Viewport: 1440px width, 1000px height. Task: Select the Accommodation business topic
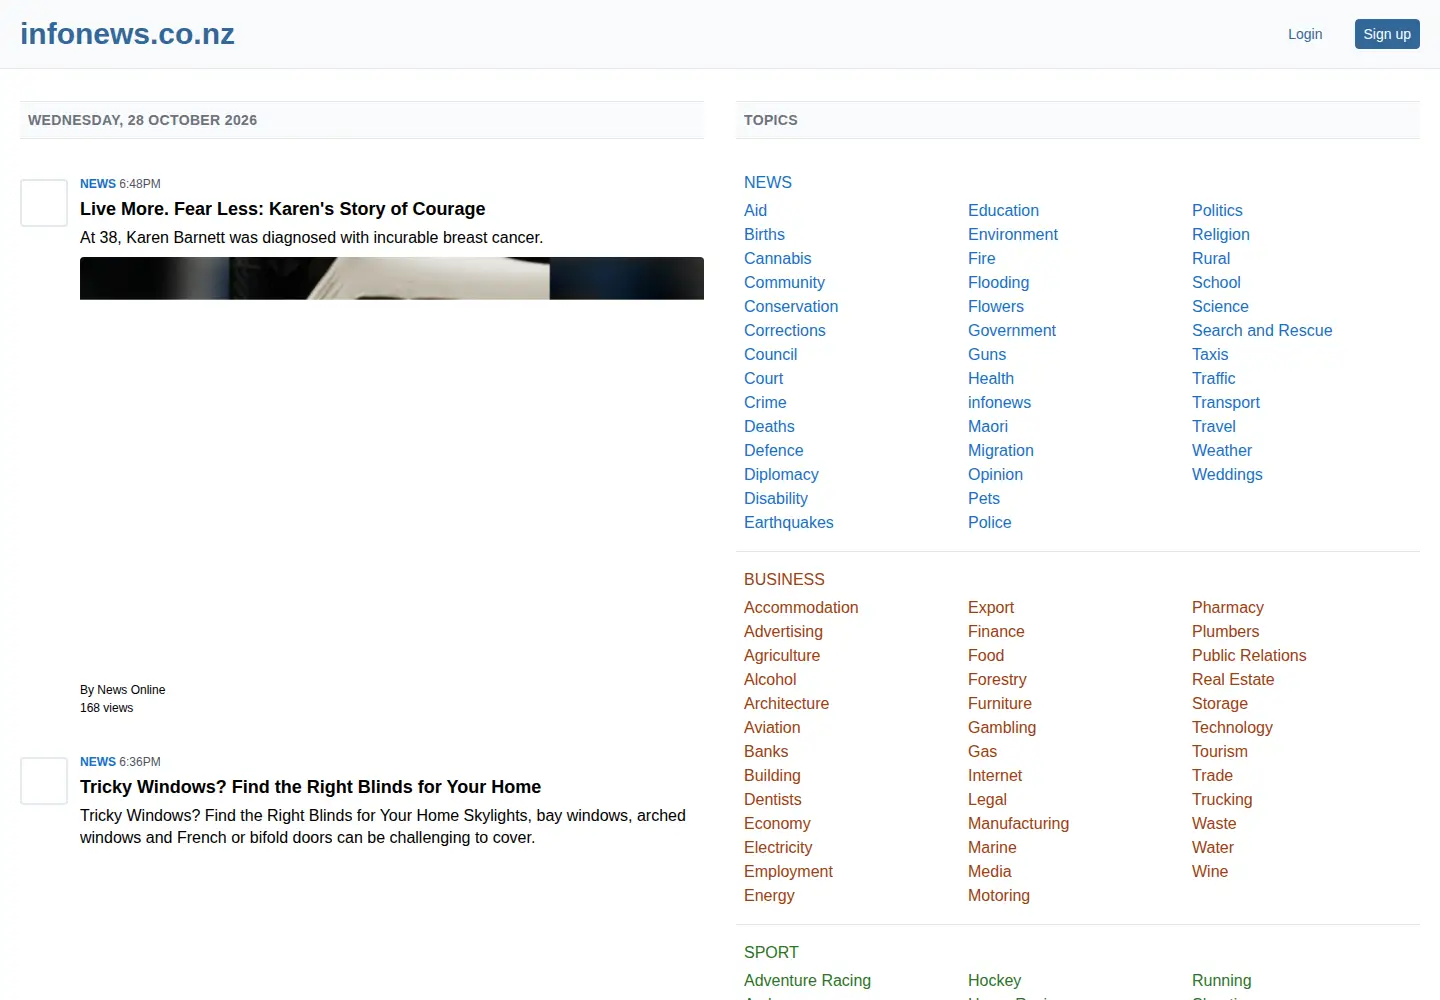[801, 607]
